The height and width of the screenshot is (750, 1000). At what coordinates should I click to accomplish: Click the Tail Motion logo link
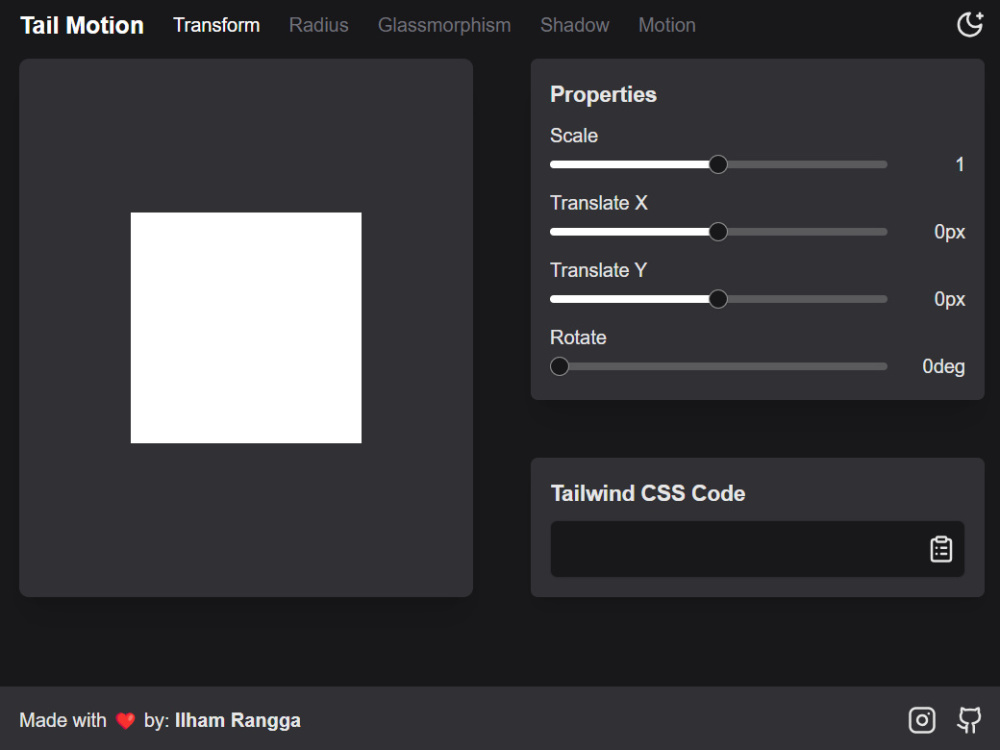(82, 26)
